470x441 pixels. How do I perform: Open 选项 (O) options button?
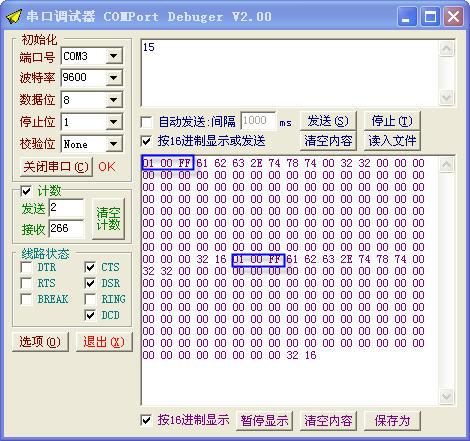[40, 342]
